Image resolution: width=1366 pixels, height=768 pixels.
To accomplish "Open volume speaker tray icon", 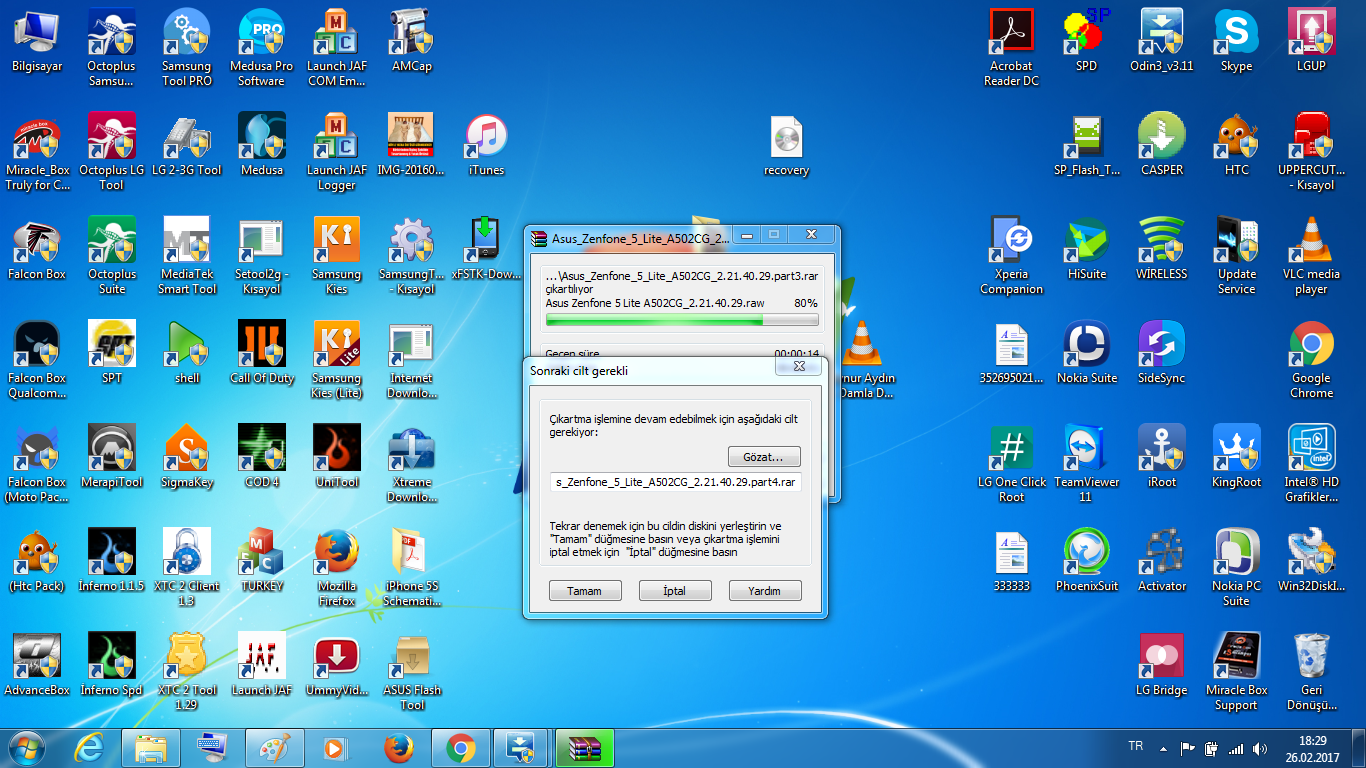I will (1260, 748).
